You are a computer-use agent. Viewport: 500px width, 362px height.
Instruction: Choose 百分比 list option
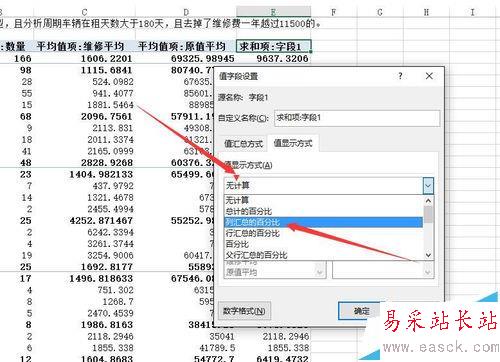click(x=324, y=244)
